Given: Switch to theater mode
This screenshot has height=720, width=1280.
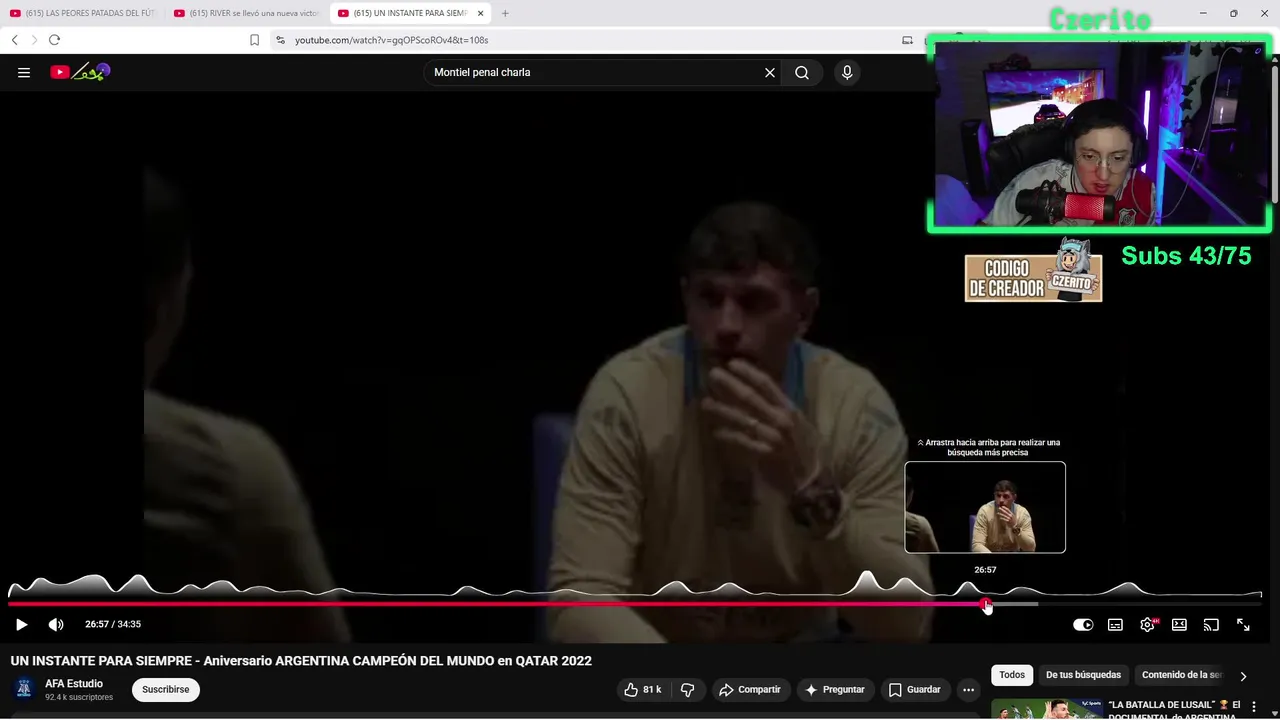Looking at the screenshot, I should [1179, 624].
